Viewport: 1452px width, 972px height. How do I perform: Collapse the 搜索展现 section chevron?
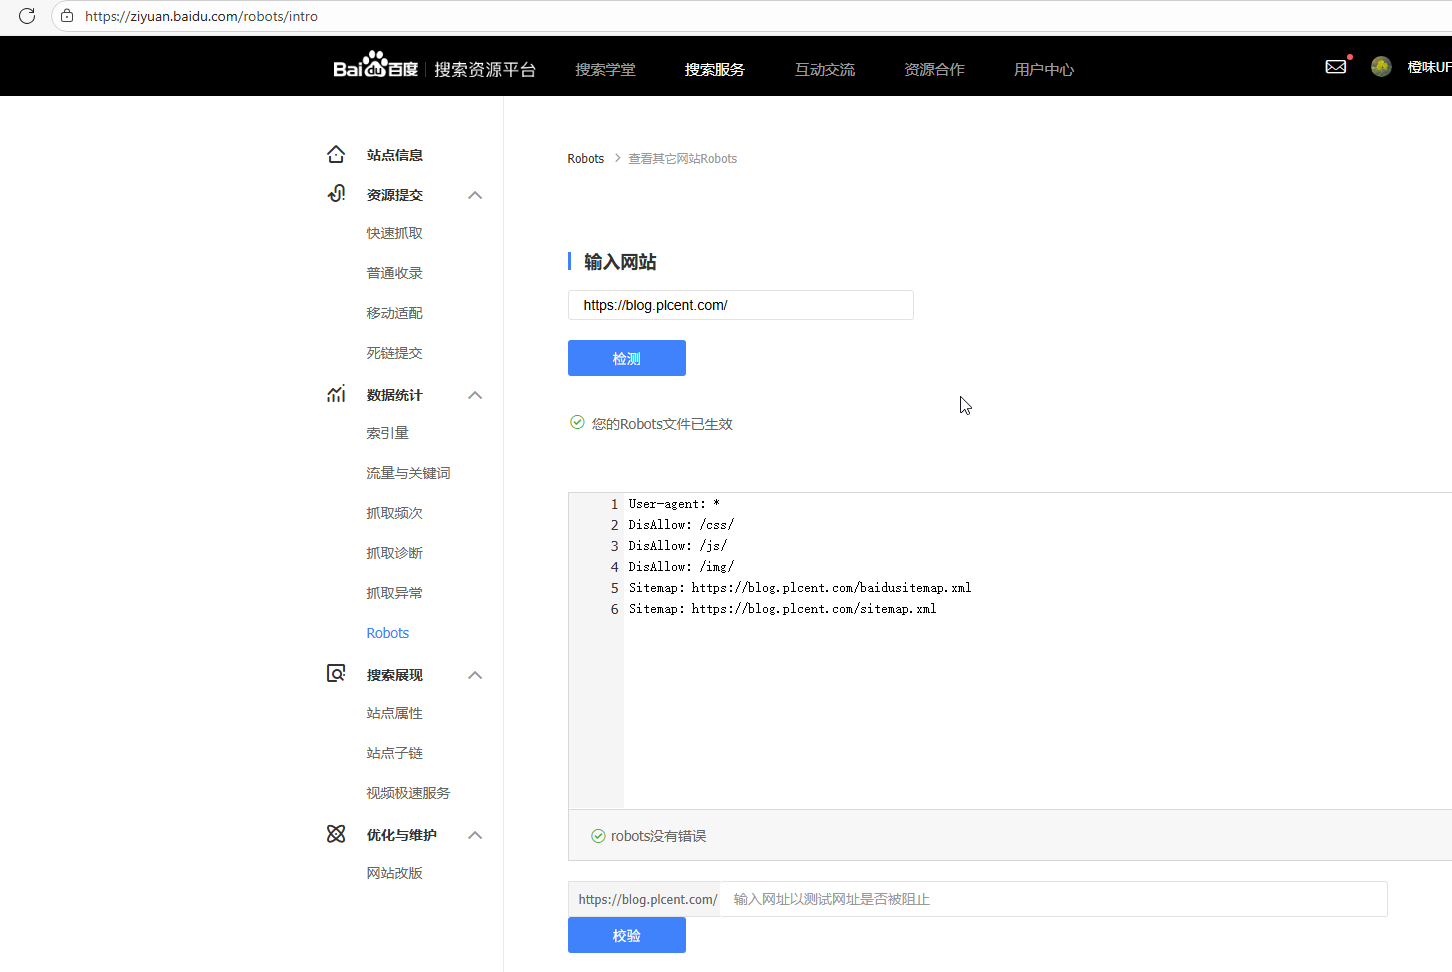click(x=475, y=675)
